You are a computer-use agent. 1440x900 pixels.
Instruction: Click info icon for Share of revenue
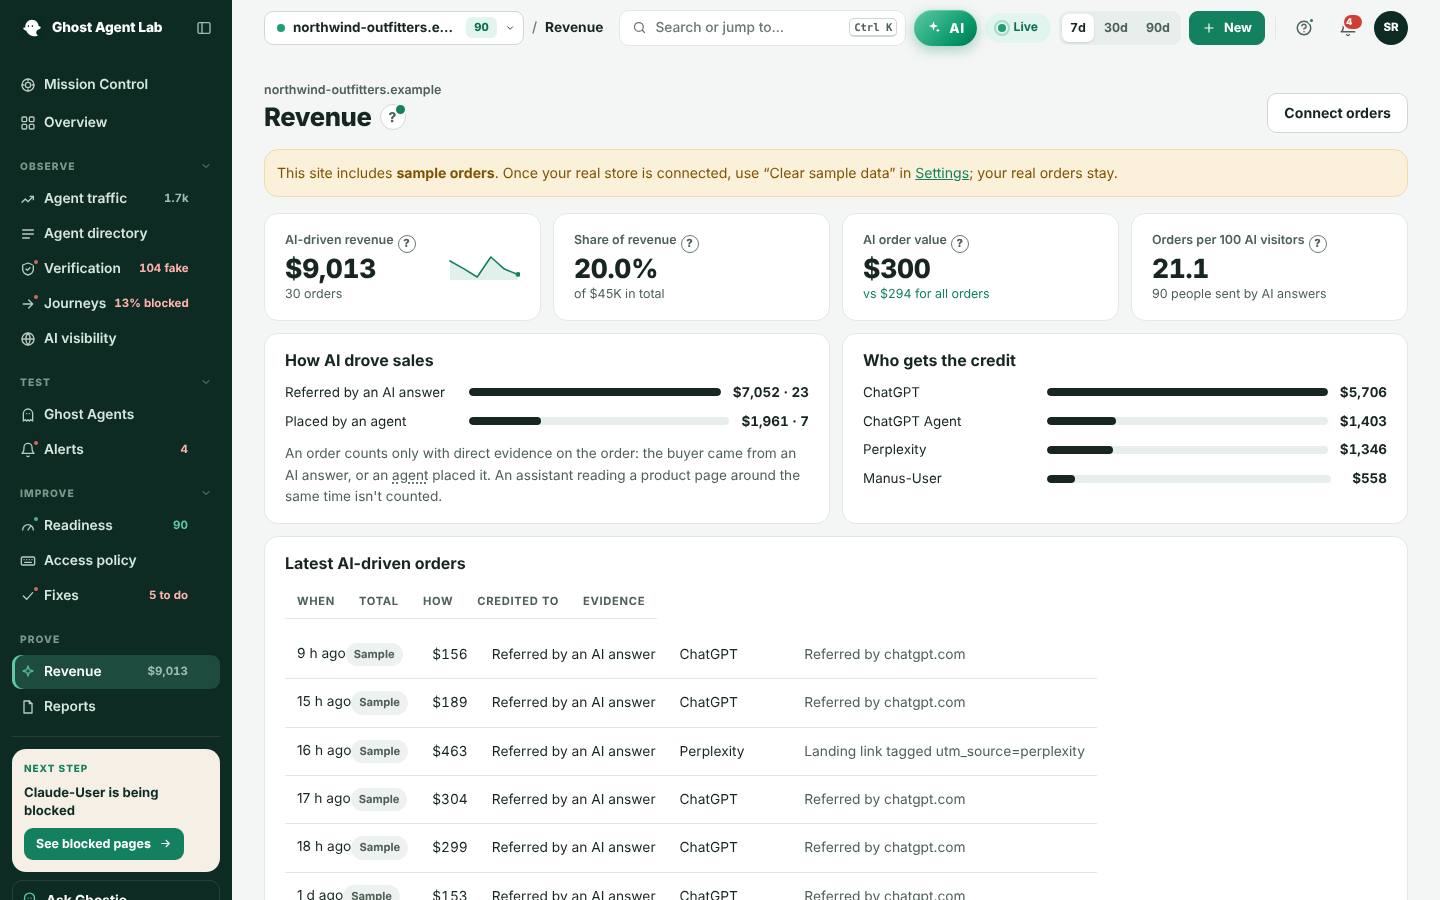pyautogui.click(x=690, y=243)
